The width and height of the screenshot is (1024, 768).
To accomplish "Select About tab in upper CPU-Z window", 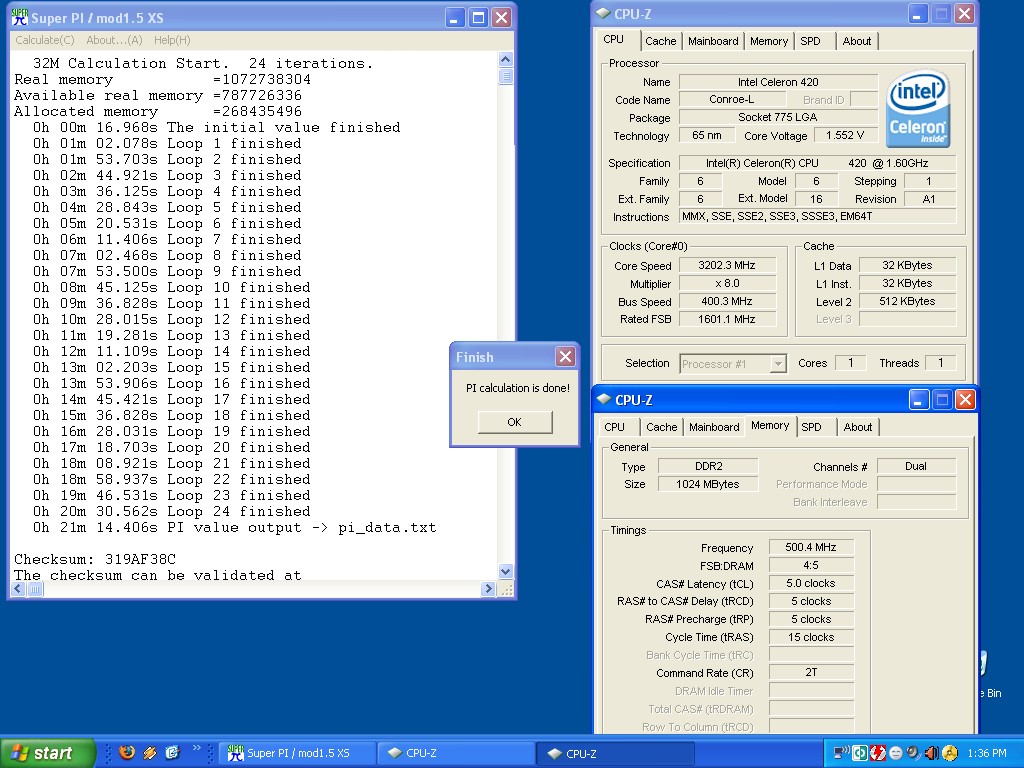I will point(857,41).
